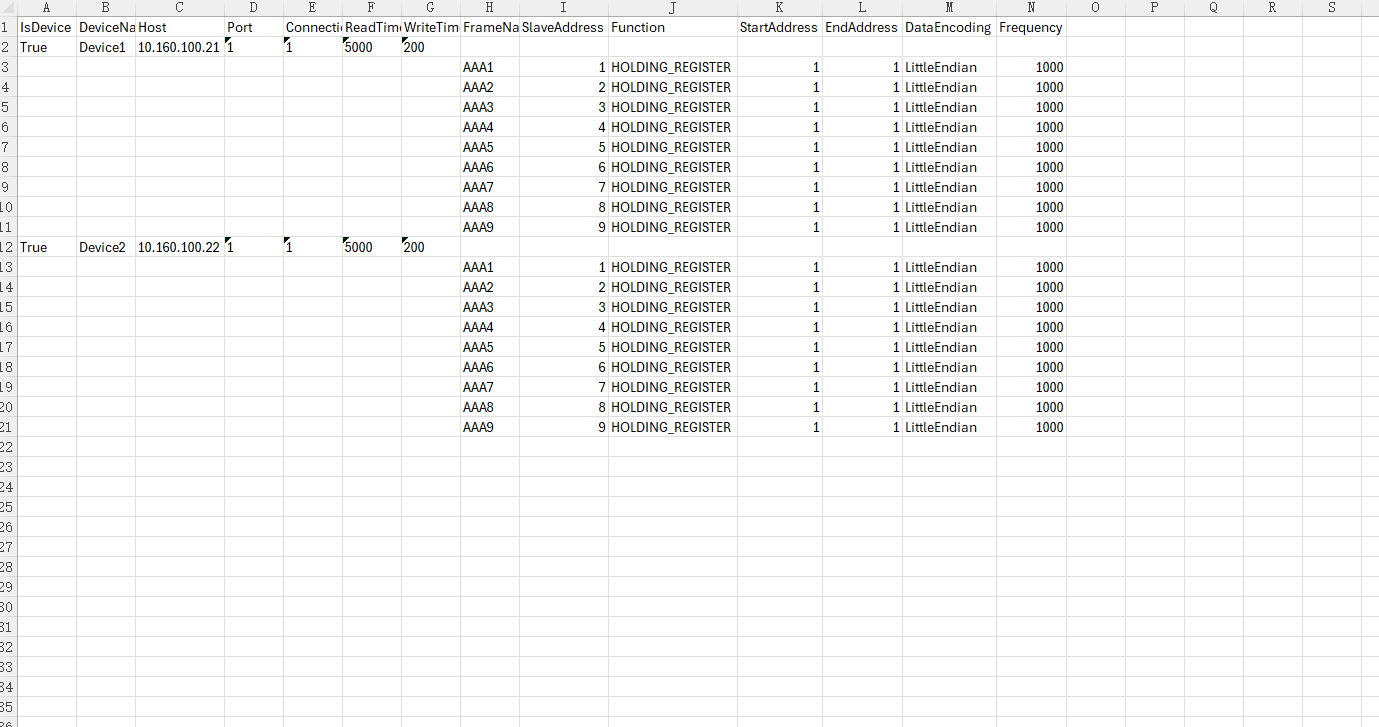Select host cell 10.160.100.21
This screenshot has width=1379, height=727.
tap(178, 47)
